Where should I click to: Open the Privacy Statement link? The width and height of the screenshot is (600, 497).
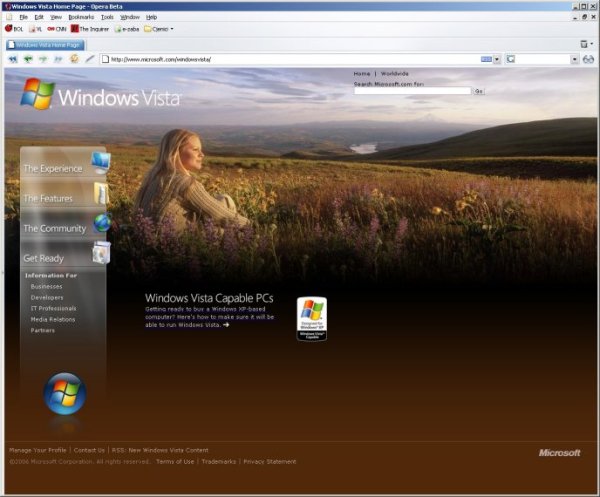coord(269,462)
